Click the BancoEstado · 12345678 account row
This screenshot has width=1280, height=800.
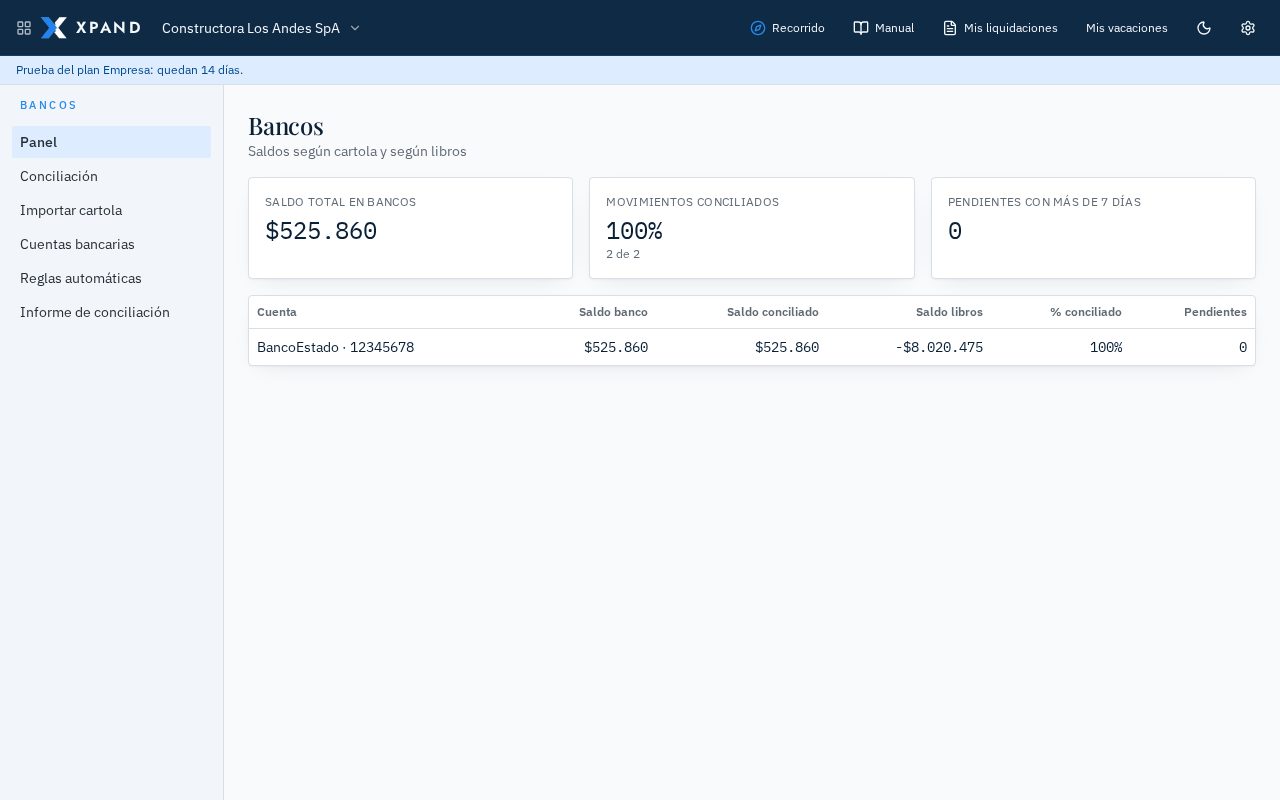click(x=752, y=347)
